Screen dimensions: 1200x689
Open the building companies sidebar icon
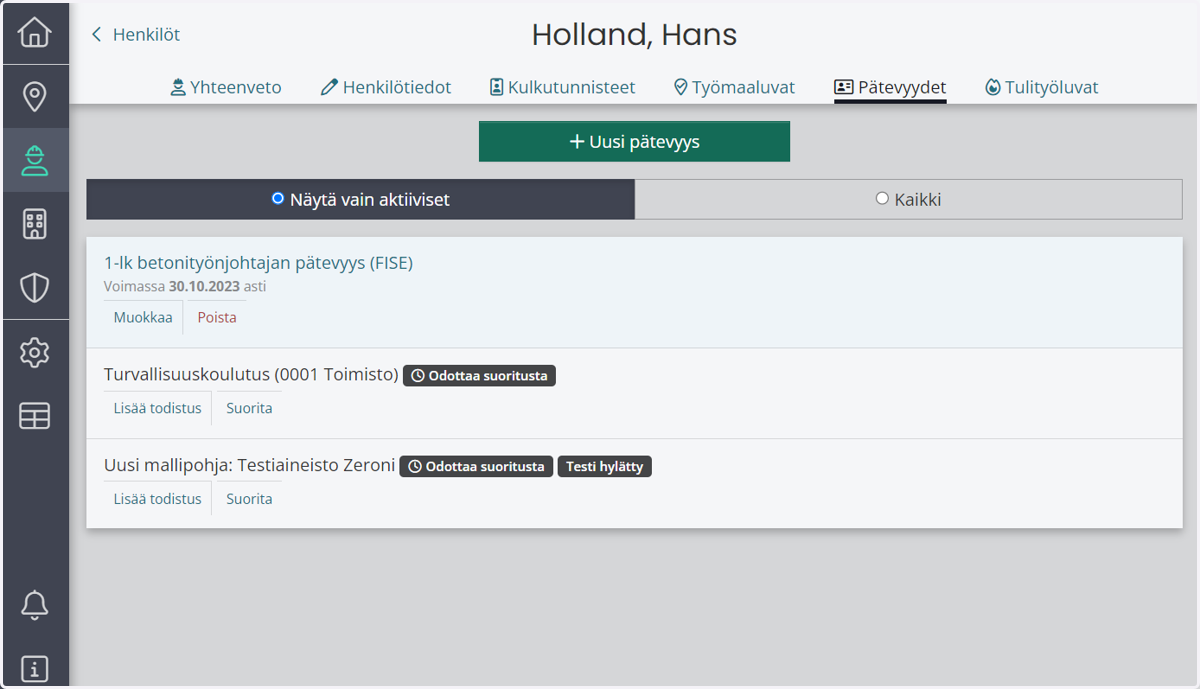[35, 224]
